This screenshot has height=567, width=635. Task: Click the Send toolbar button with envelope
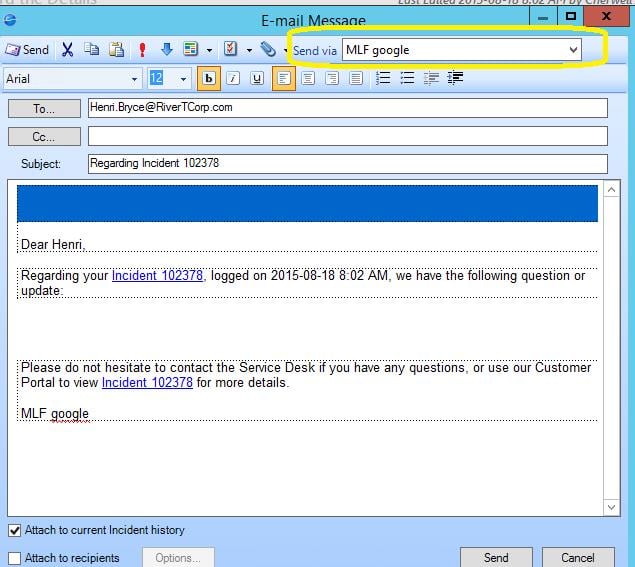[27, 50]
